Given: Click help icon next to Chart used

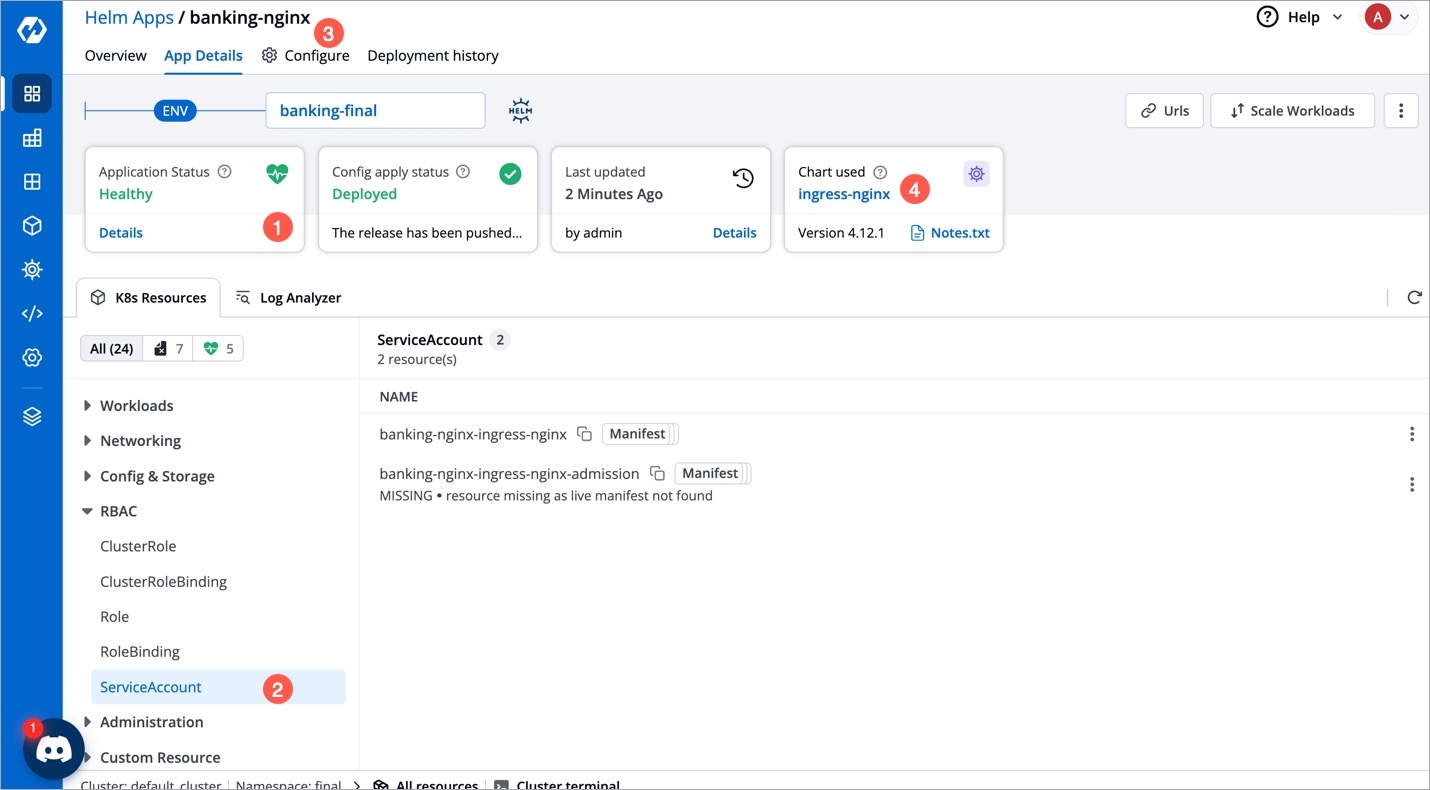Looking at the screenshot, I should [880, 172].
